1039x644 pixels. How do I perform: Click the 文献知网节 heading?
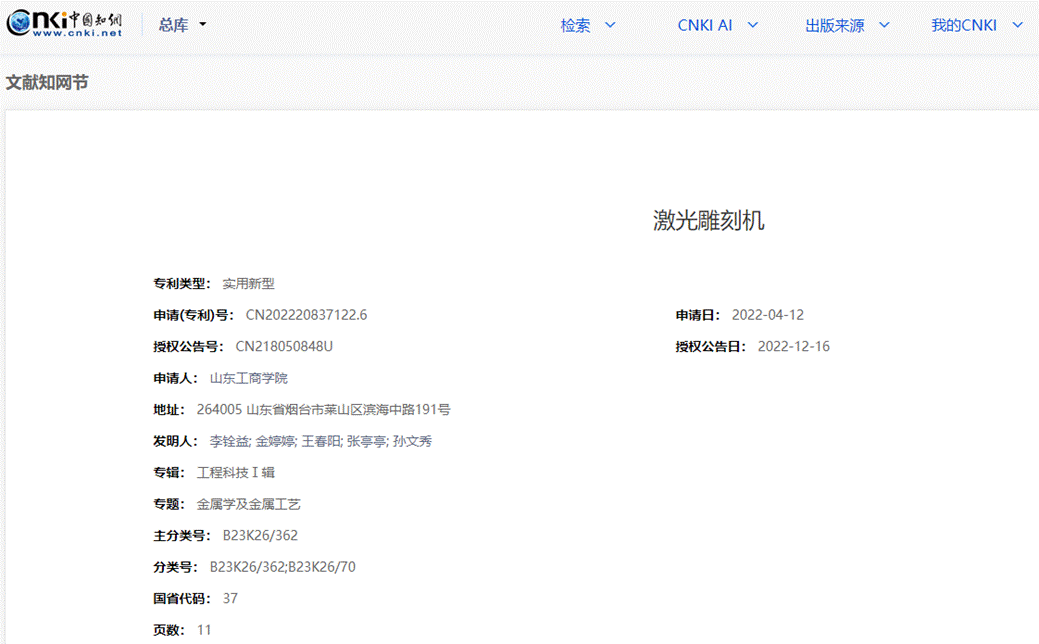[47, 82]
